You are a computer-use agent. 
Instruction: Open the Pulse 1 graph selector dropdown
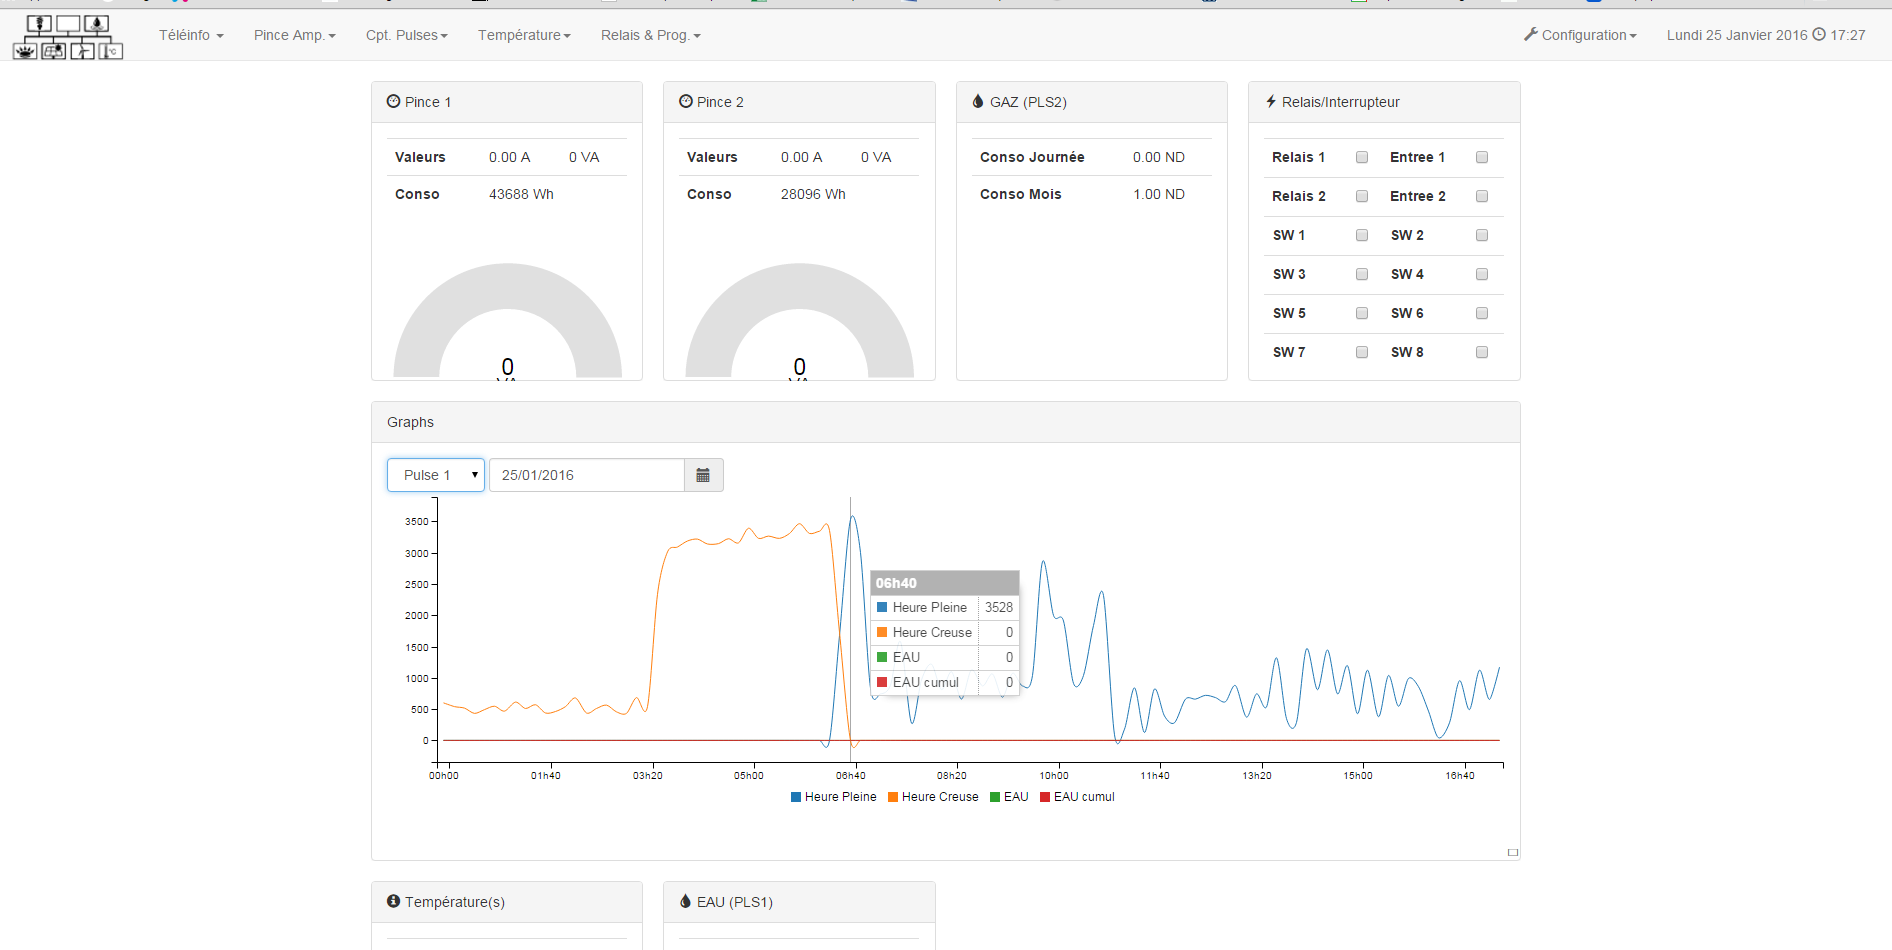436,475
